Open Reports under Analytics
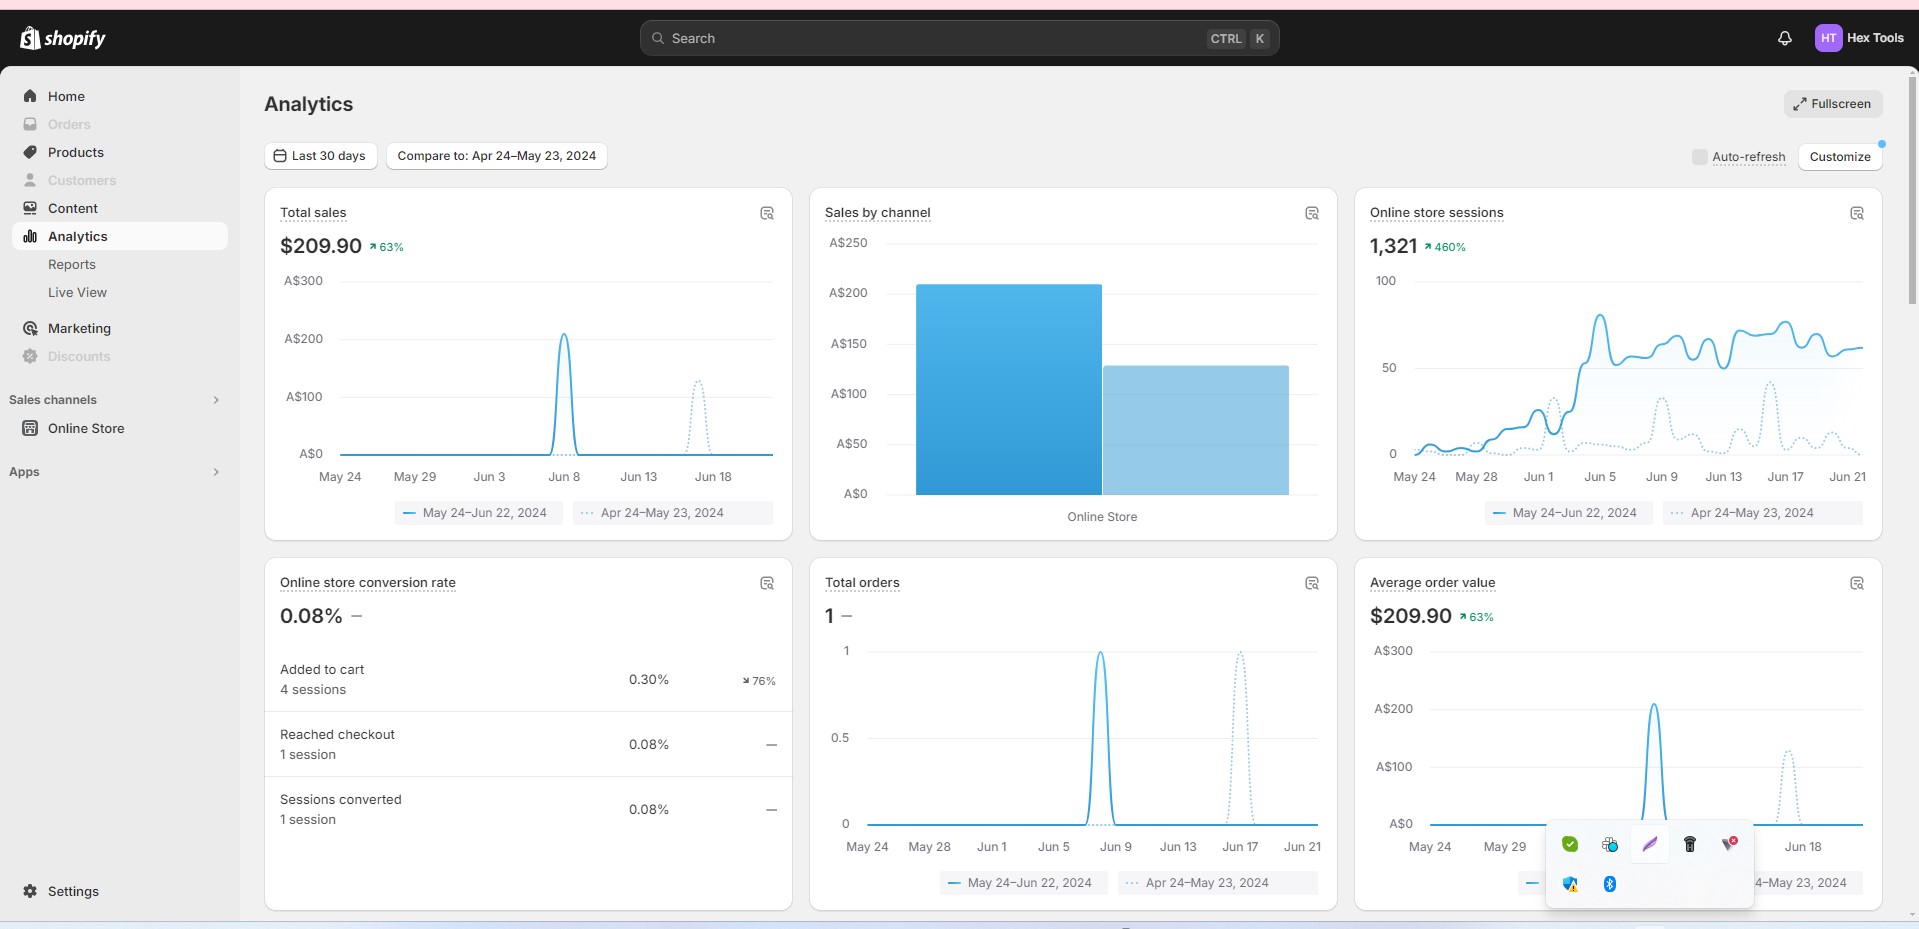Image resolution: width=1919 pixels, height=929 pixels. [x=72, y=264]
